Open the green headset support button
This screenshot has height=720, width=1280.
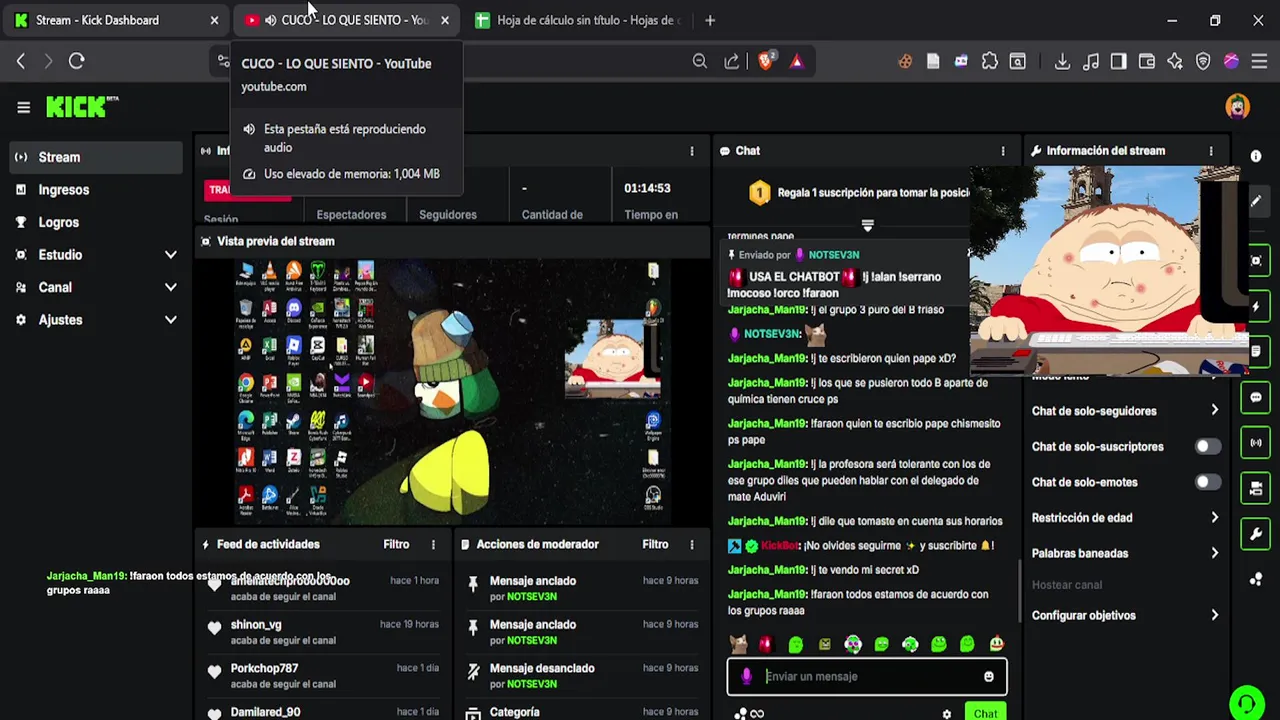point(1246,703)
